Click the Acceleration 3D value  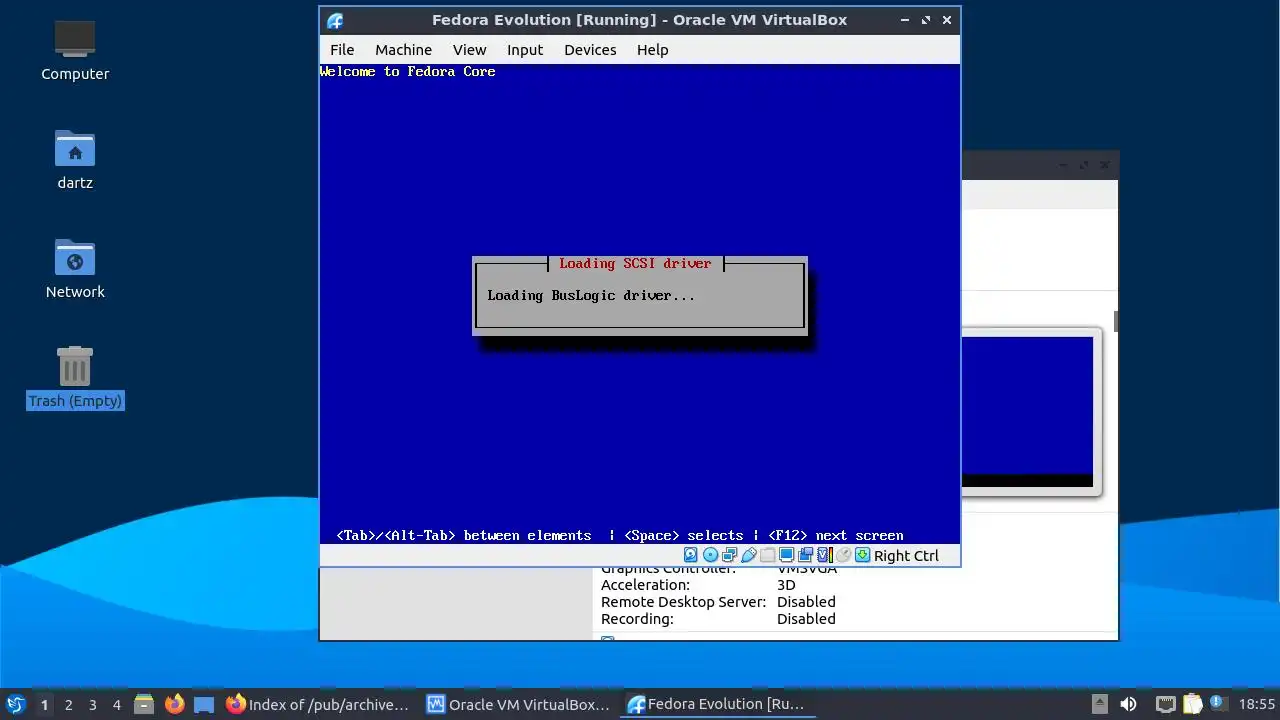coord(786,585)
